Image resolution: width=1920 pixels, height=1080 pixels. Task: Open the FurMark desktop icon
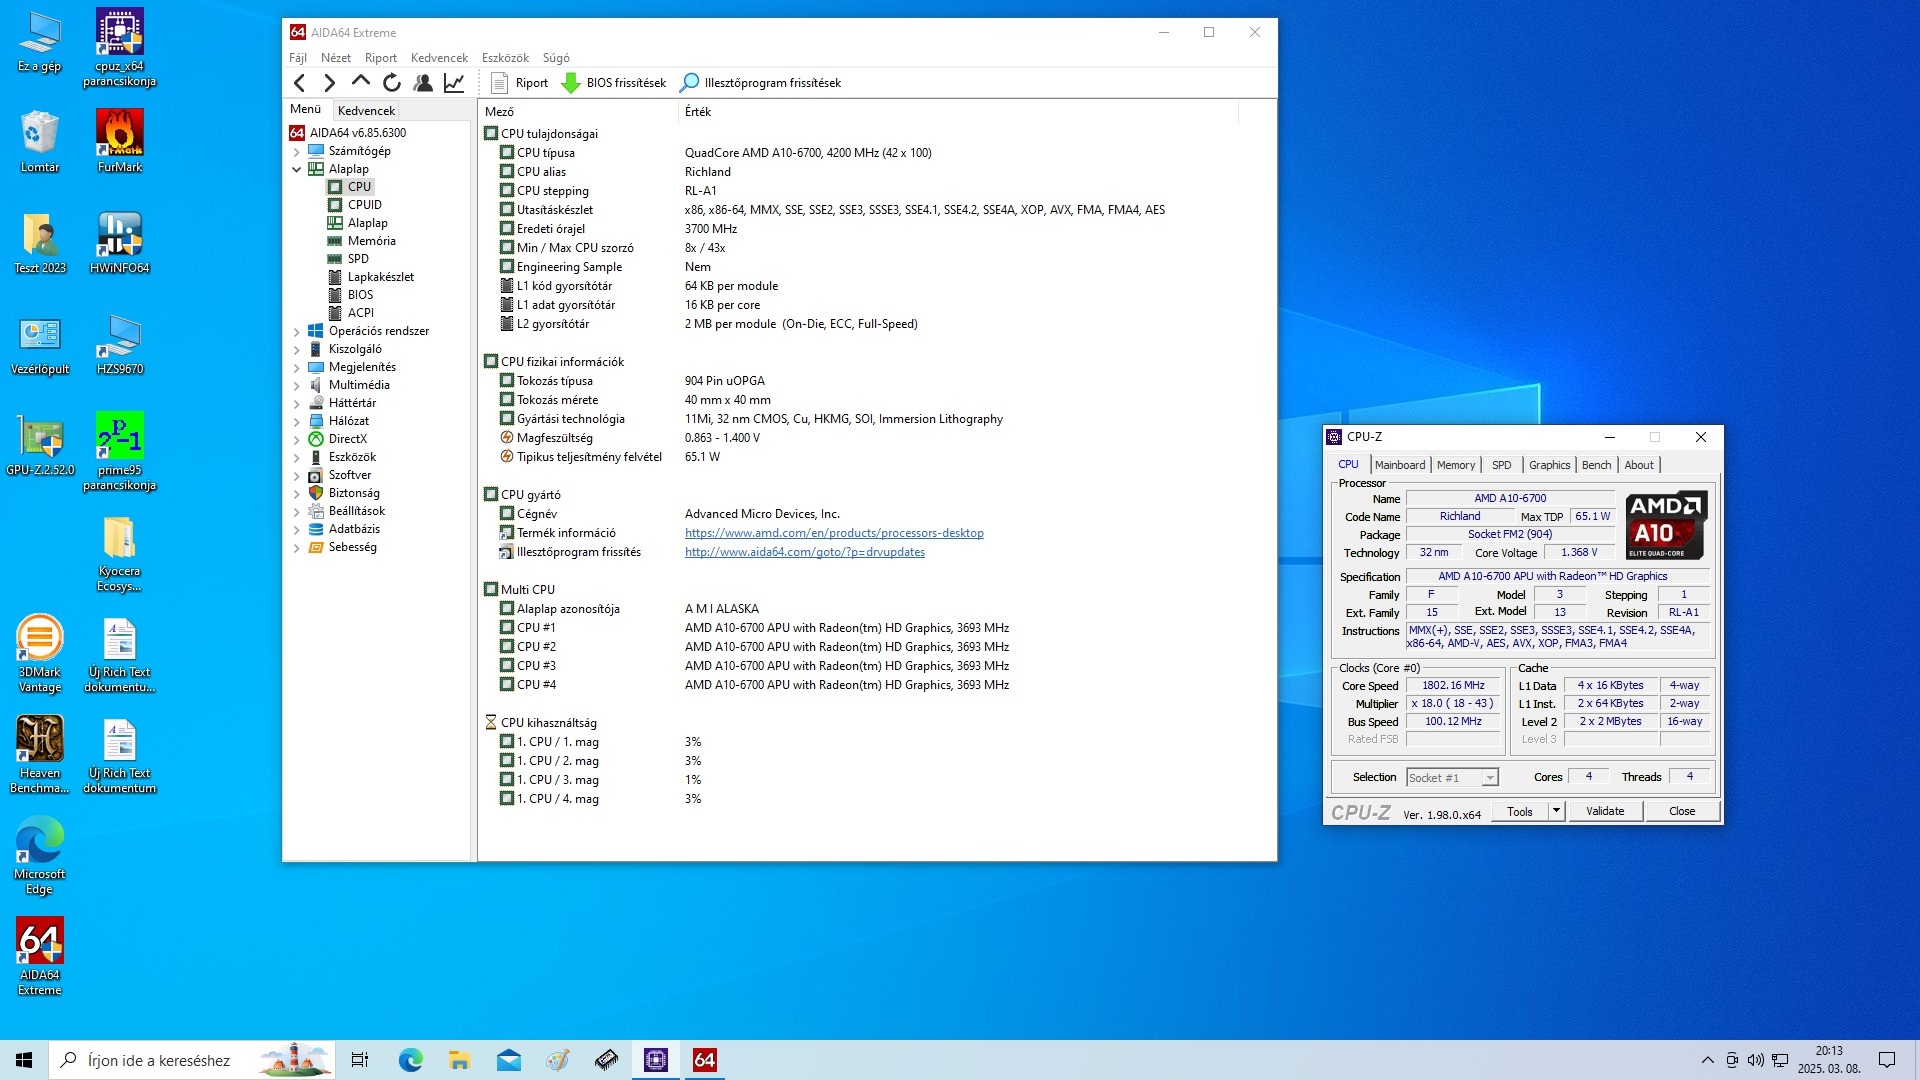click(119, 140)
